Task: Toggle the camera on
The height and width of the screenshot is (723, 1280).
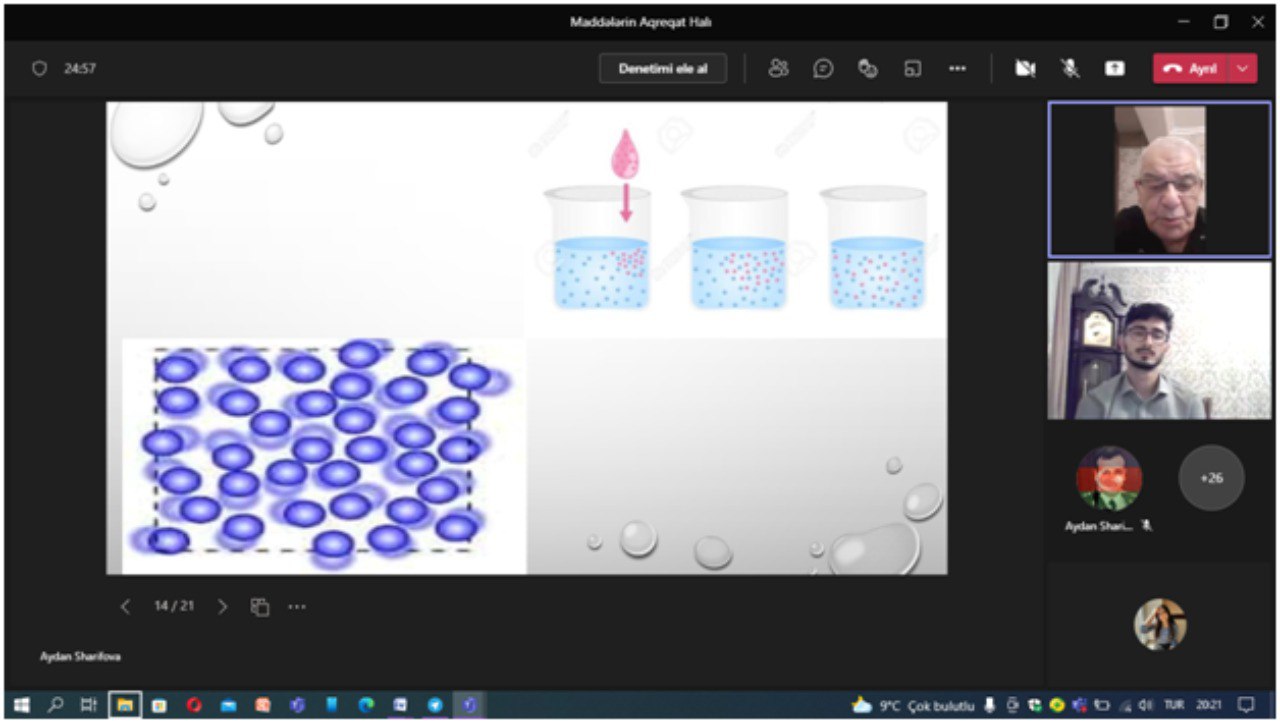Action: 1025,68
